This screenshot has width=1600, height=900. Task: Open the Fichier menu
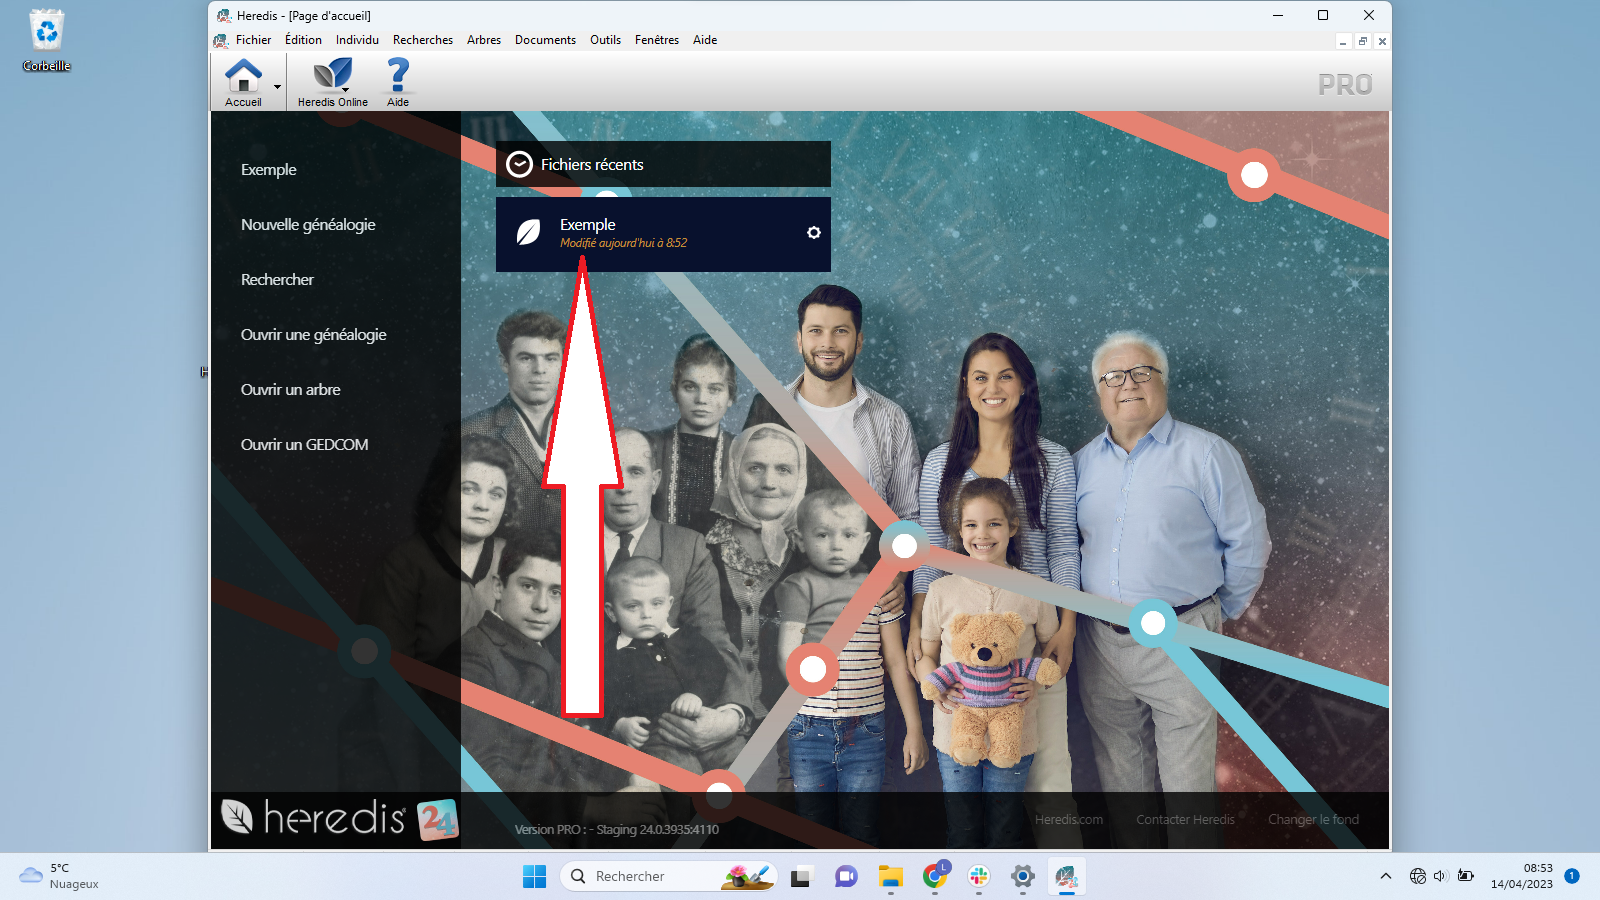click(x=253, y=40)
